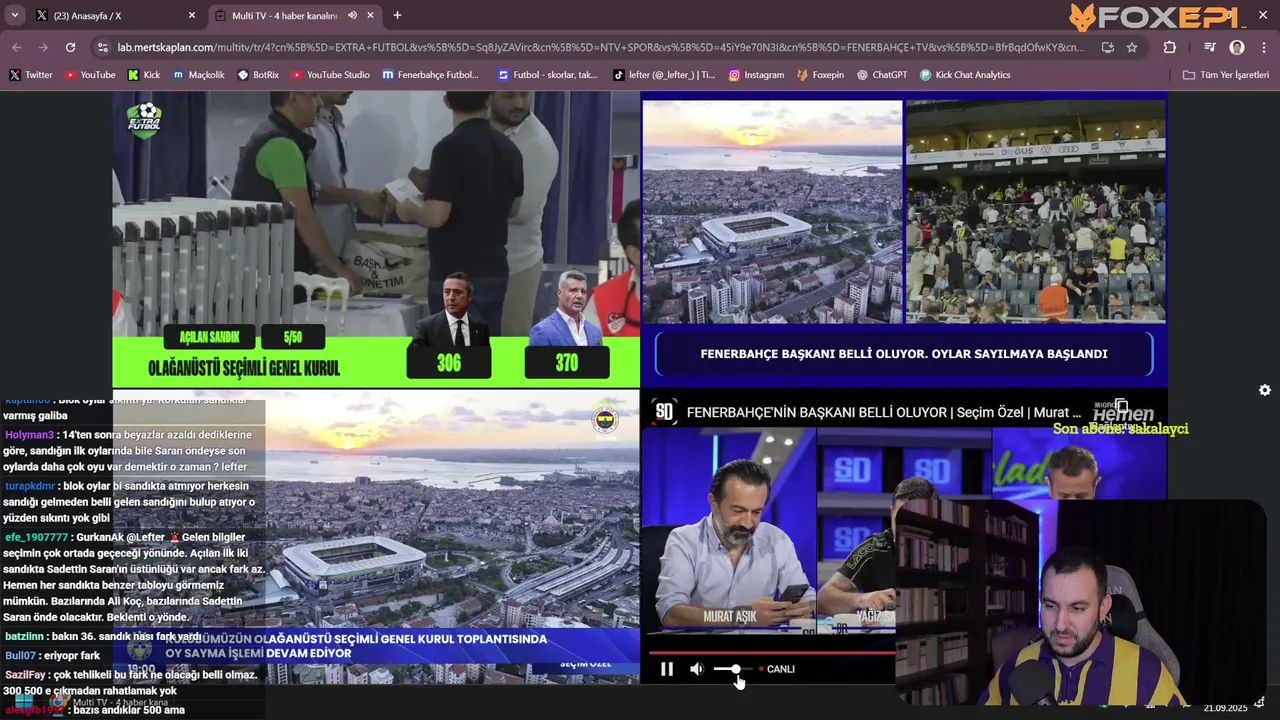This screenshot has height=720, width=1280.
Task: Open the Futbol - skorlar bookmark
Action: [x=547, y=75]
